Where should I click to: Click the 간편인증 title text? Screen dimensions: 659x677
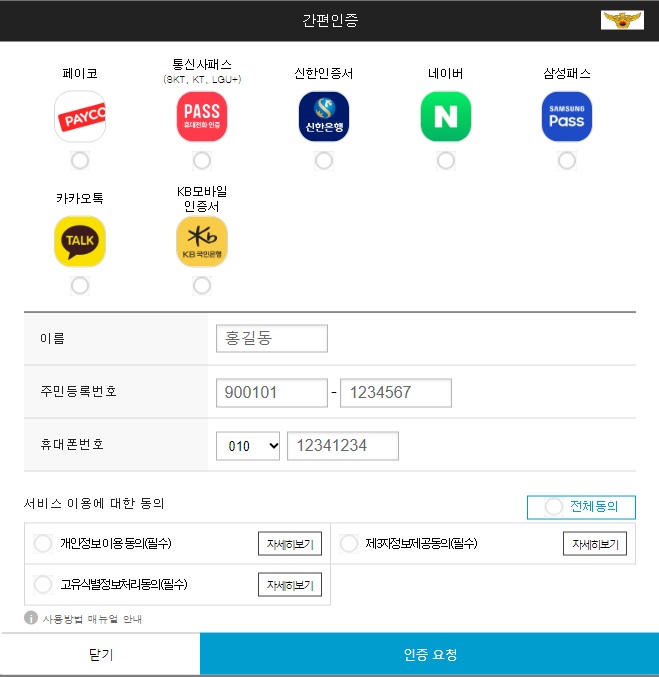pos(330,20)
